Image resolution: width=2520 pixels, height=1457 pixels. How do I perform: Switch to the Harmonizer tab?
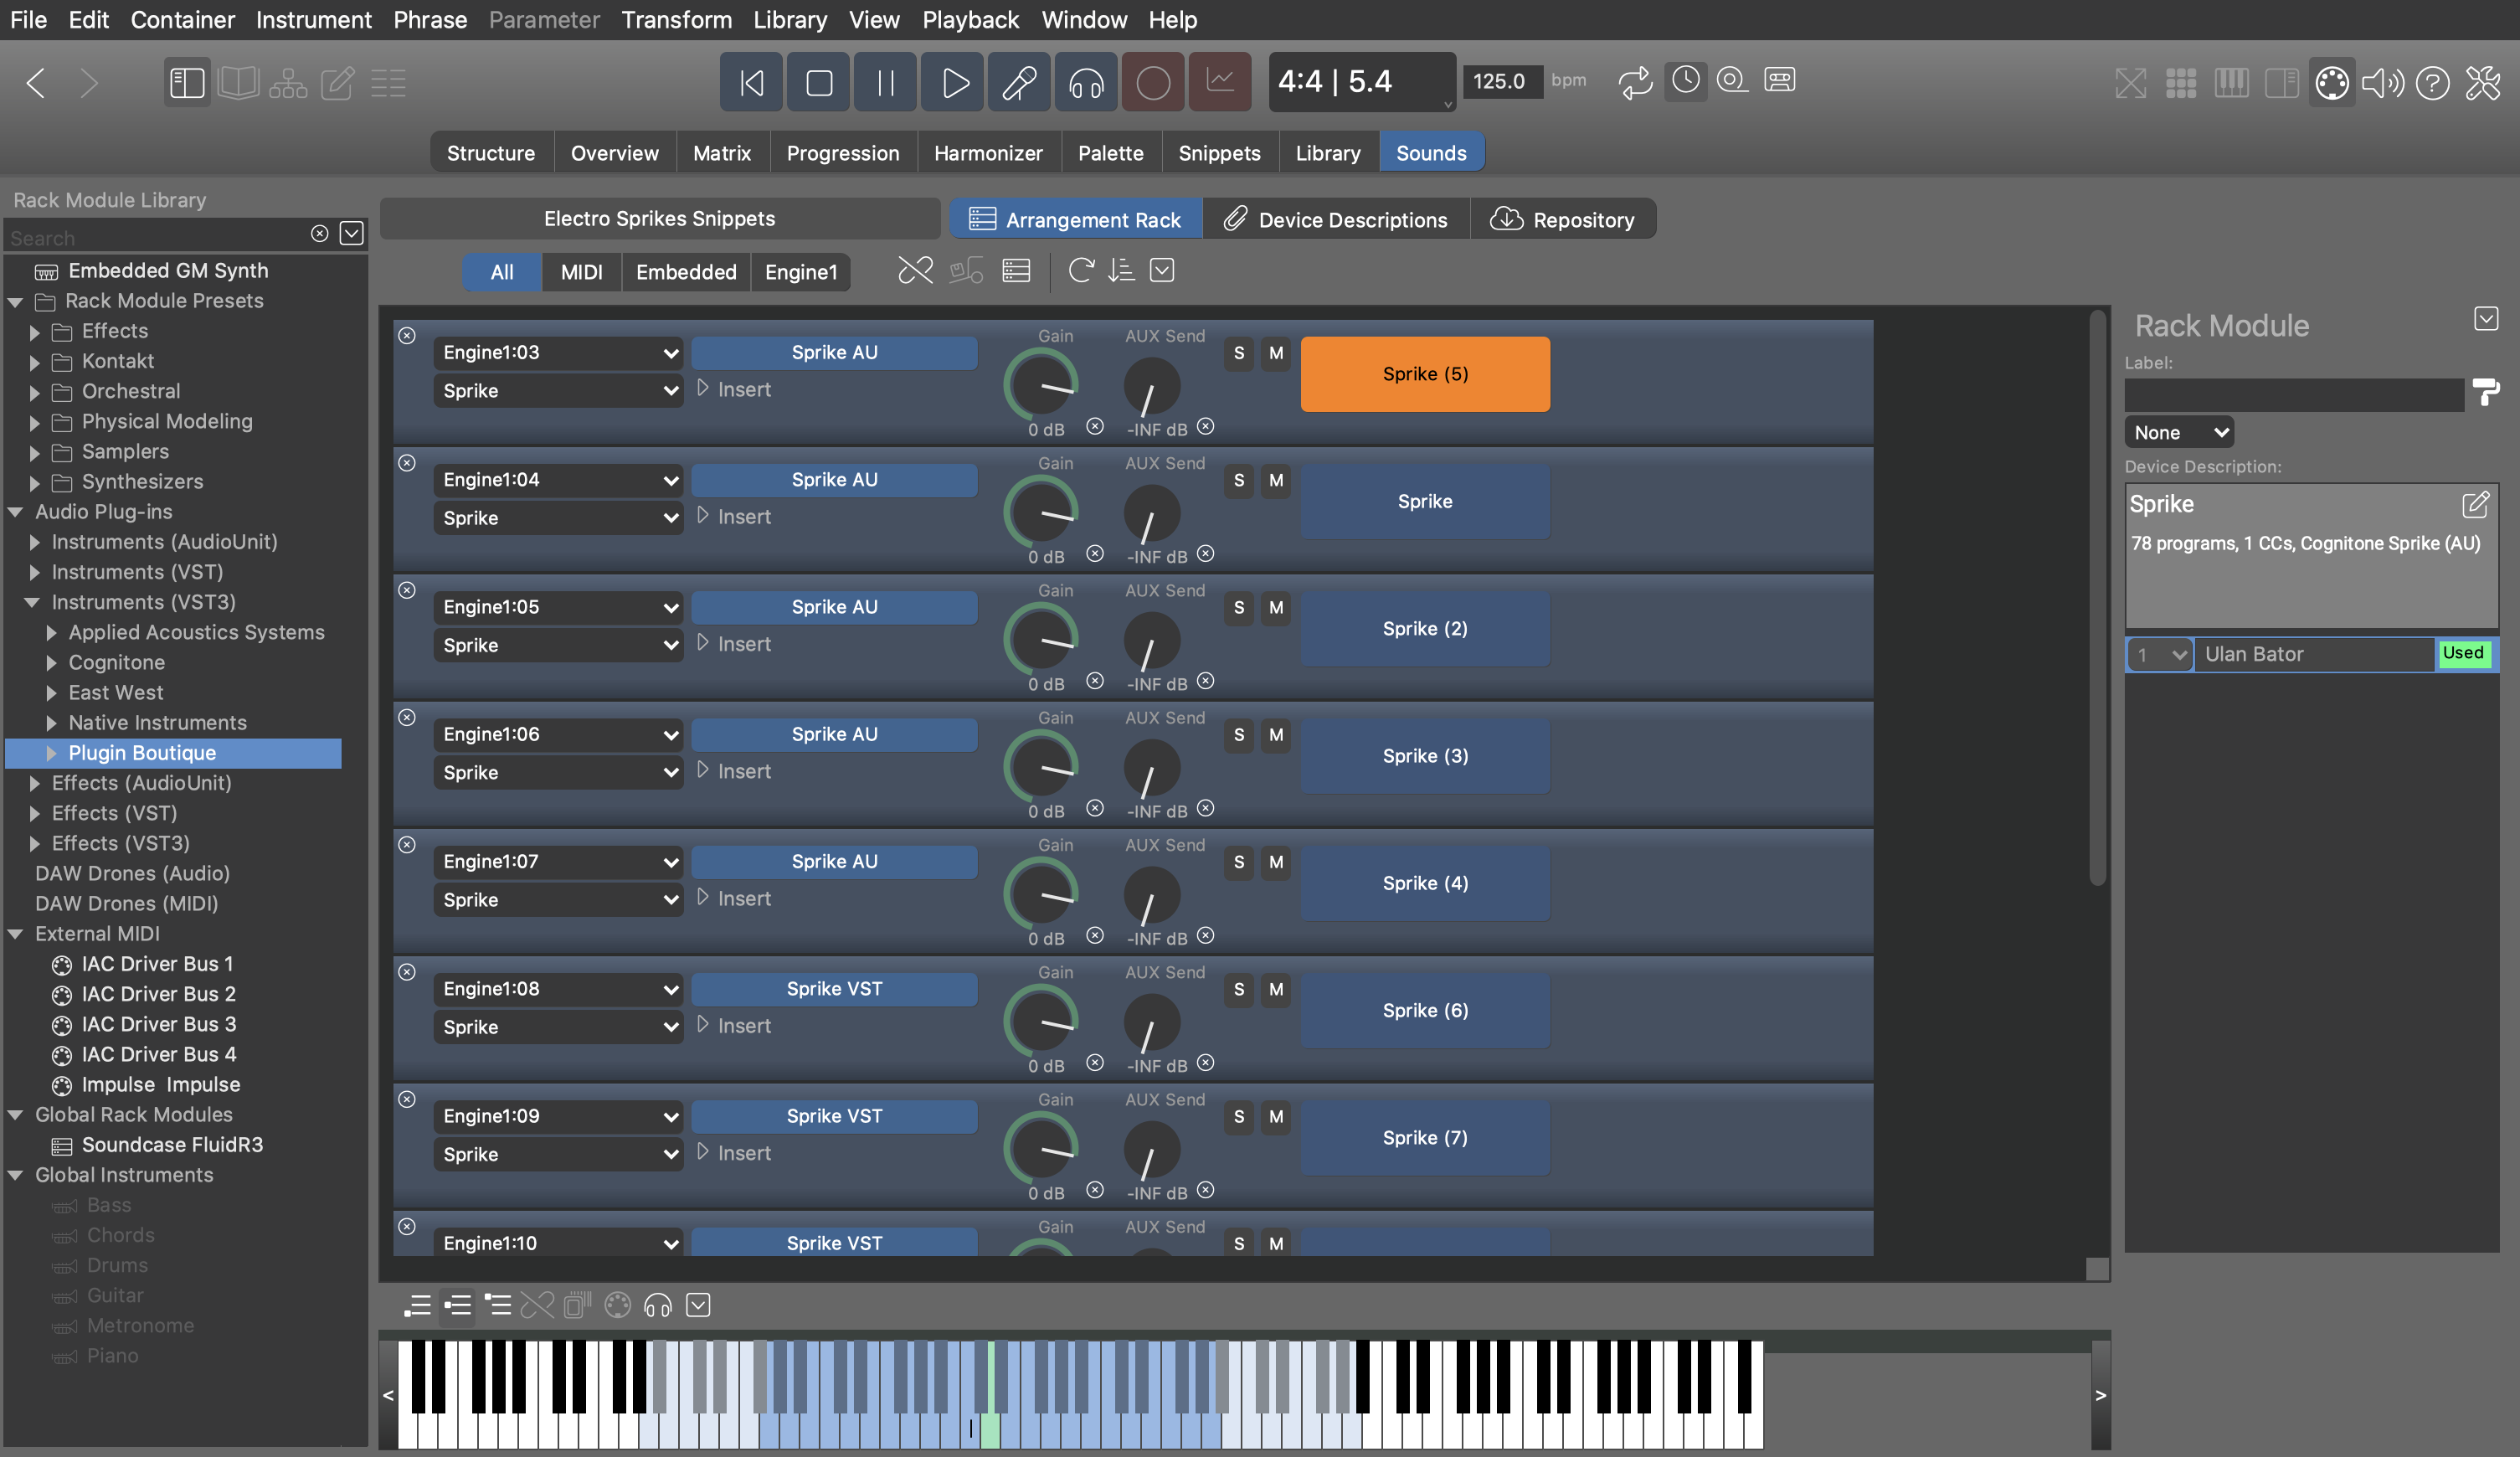(x=987, y=153)
